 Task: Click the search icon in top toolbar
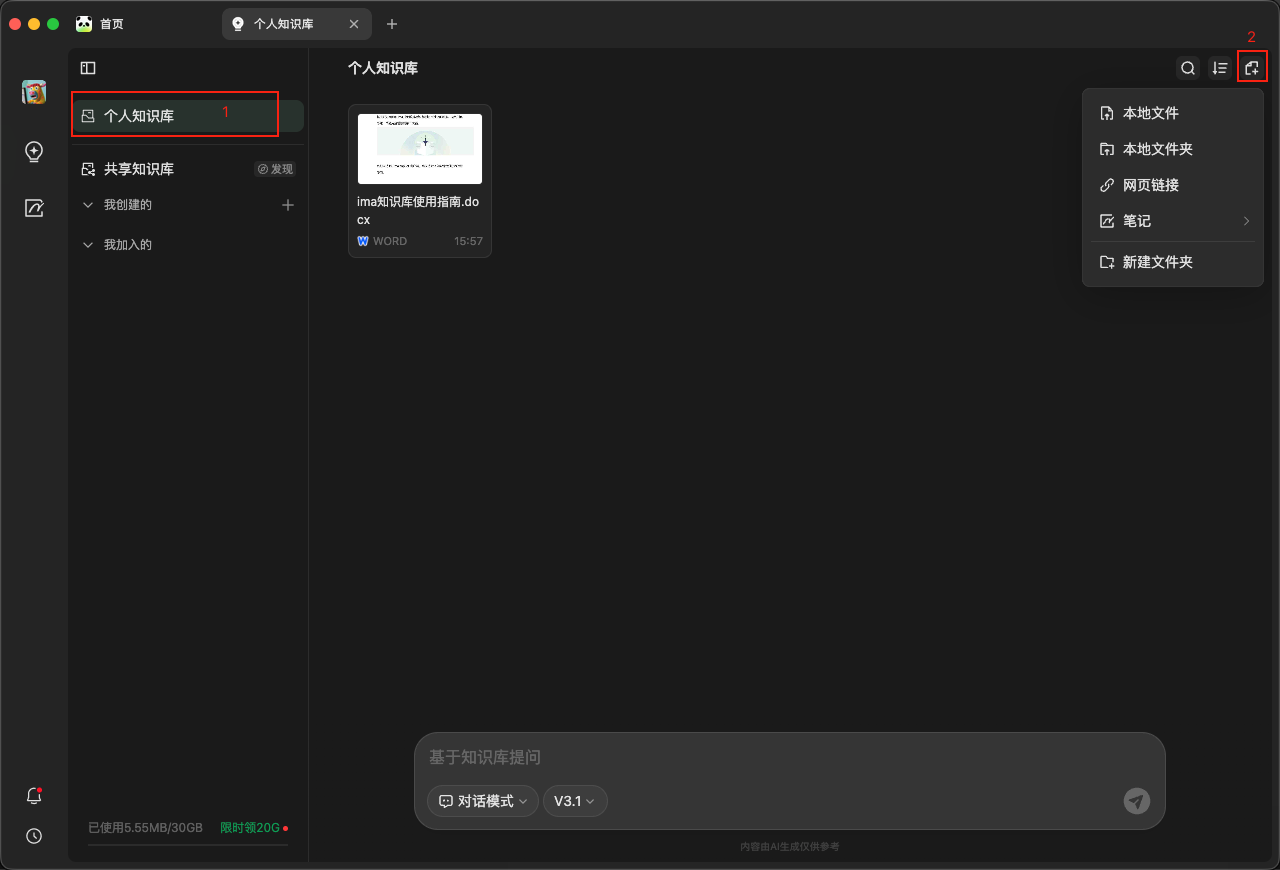click(1188, 68)
